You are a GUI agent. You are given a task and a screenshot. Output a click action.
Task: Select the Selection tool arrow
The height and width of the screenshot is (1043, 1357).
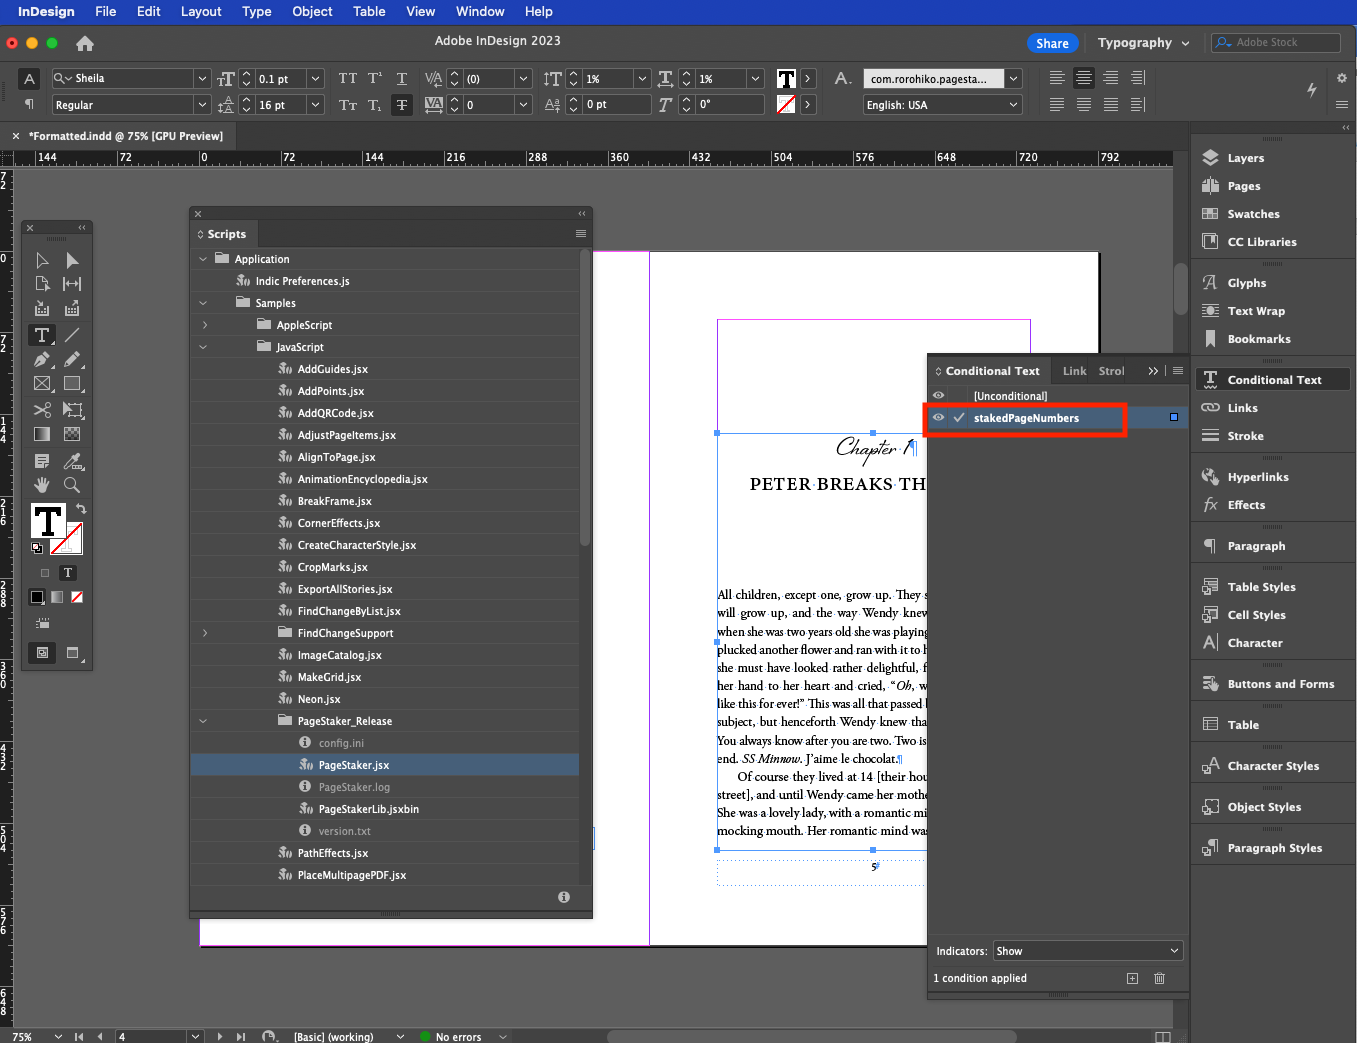coord(42,260)
